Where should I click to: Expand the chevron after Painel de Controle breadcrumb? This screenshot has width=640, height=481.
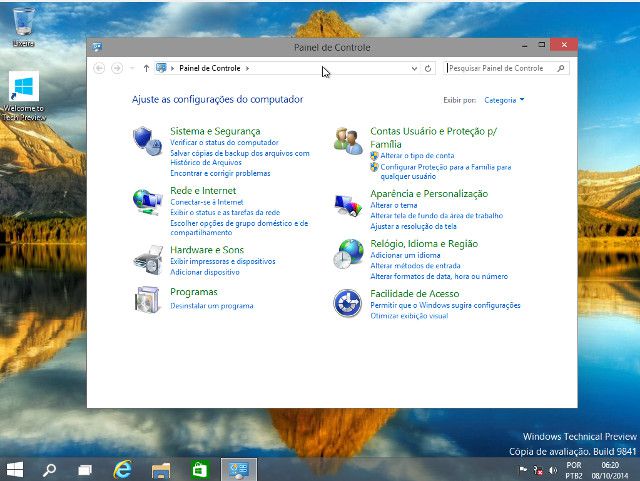pos(247,68)
